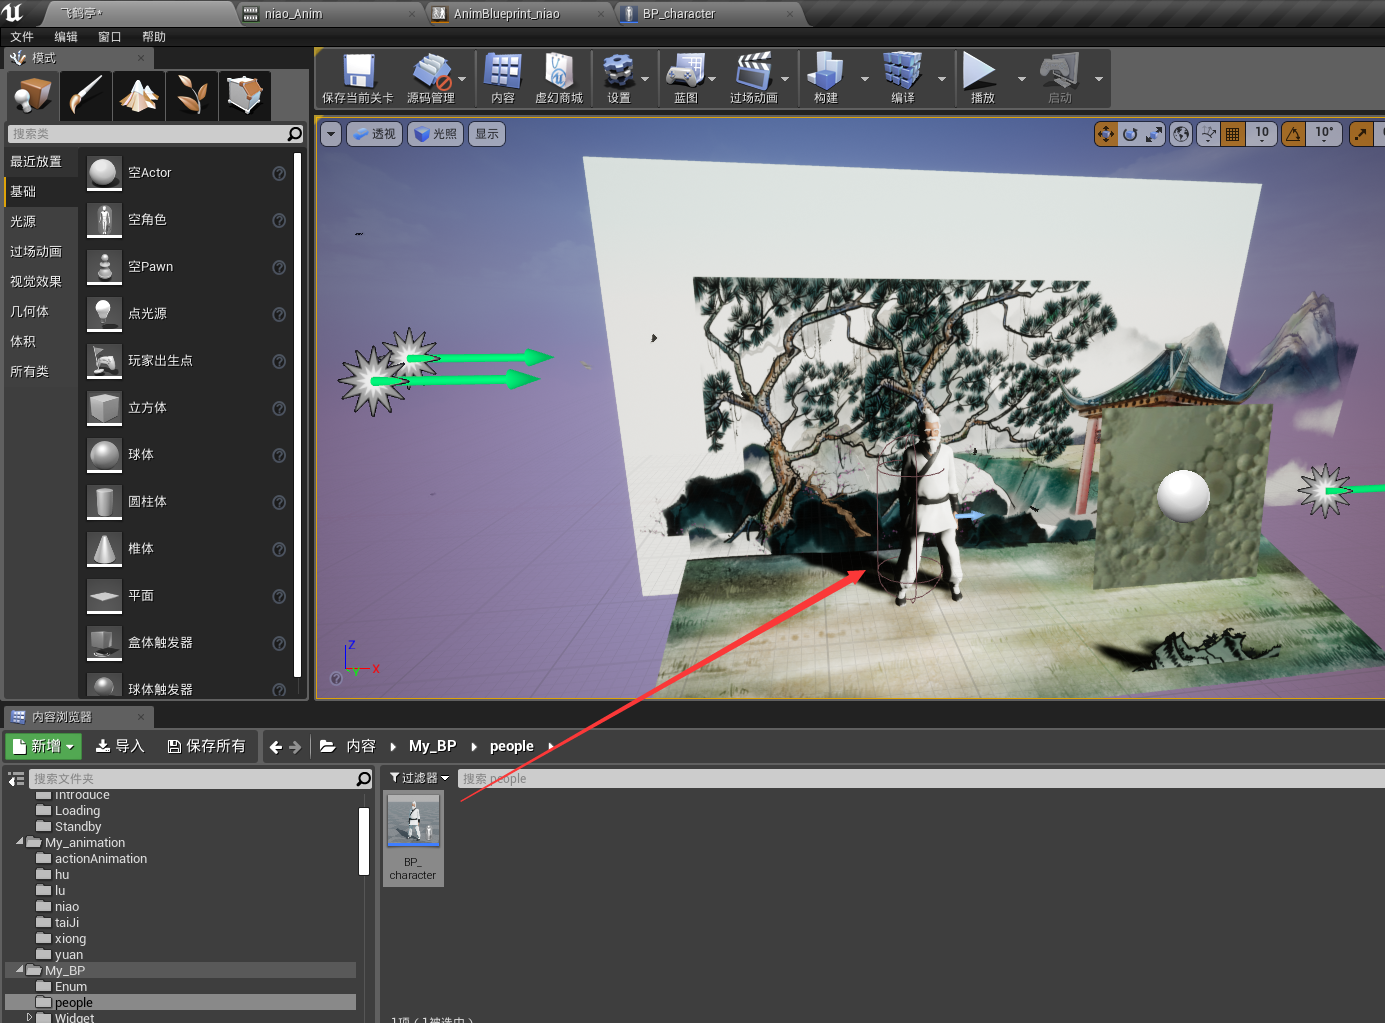Screen dimensions: 1385x1023
Task: Select the 空角色 item
Action: point(187,220)
